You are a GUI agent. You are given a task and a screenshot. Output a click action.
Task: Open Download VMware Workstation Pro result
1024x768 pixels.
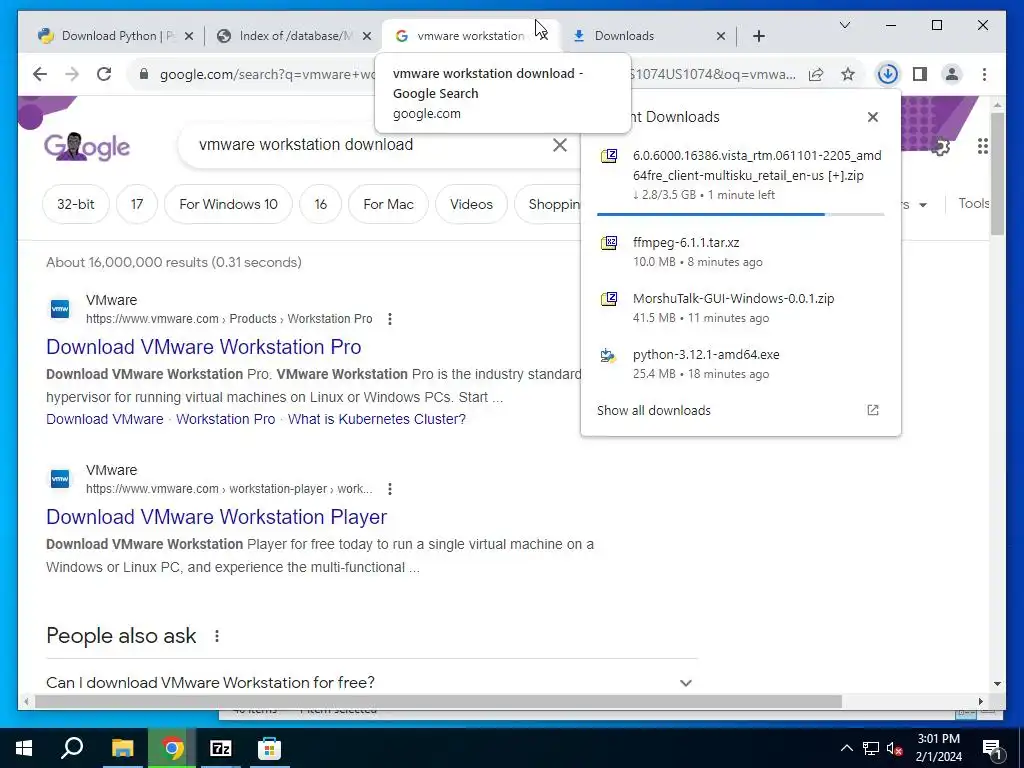tap(204, 347)
